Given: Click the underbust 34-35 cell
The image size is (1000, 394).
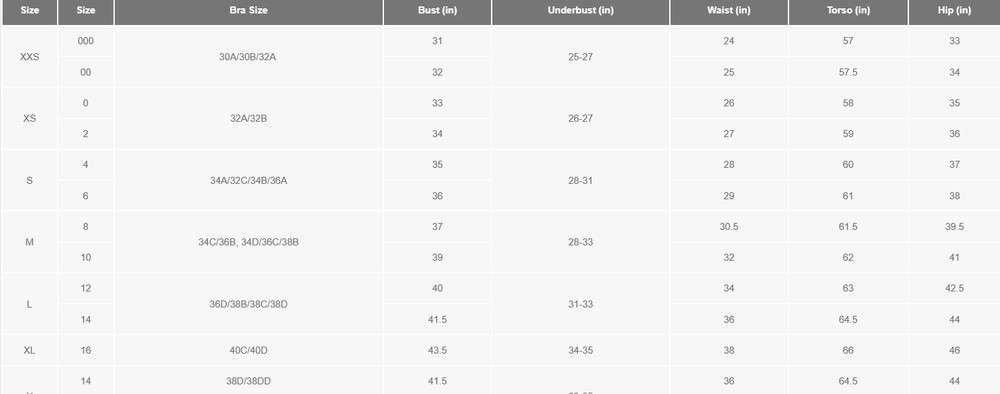Looking at the screenshot, I should tap(580, 351).
